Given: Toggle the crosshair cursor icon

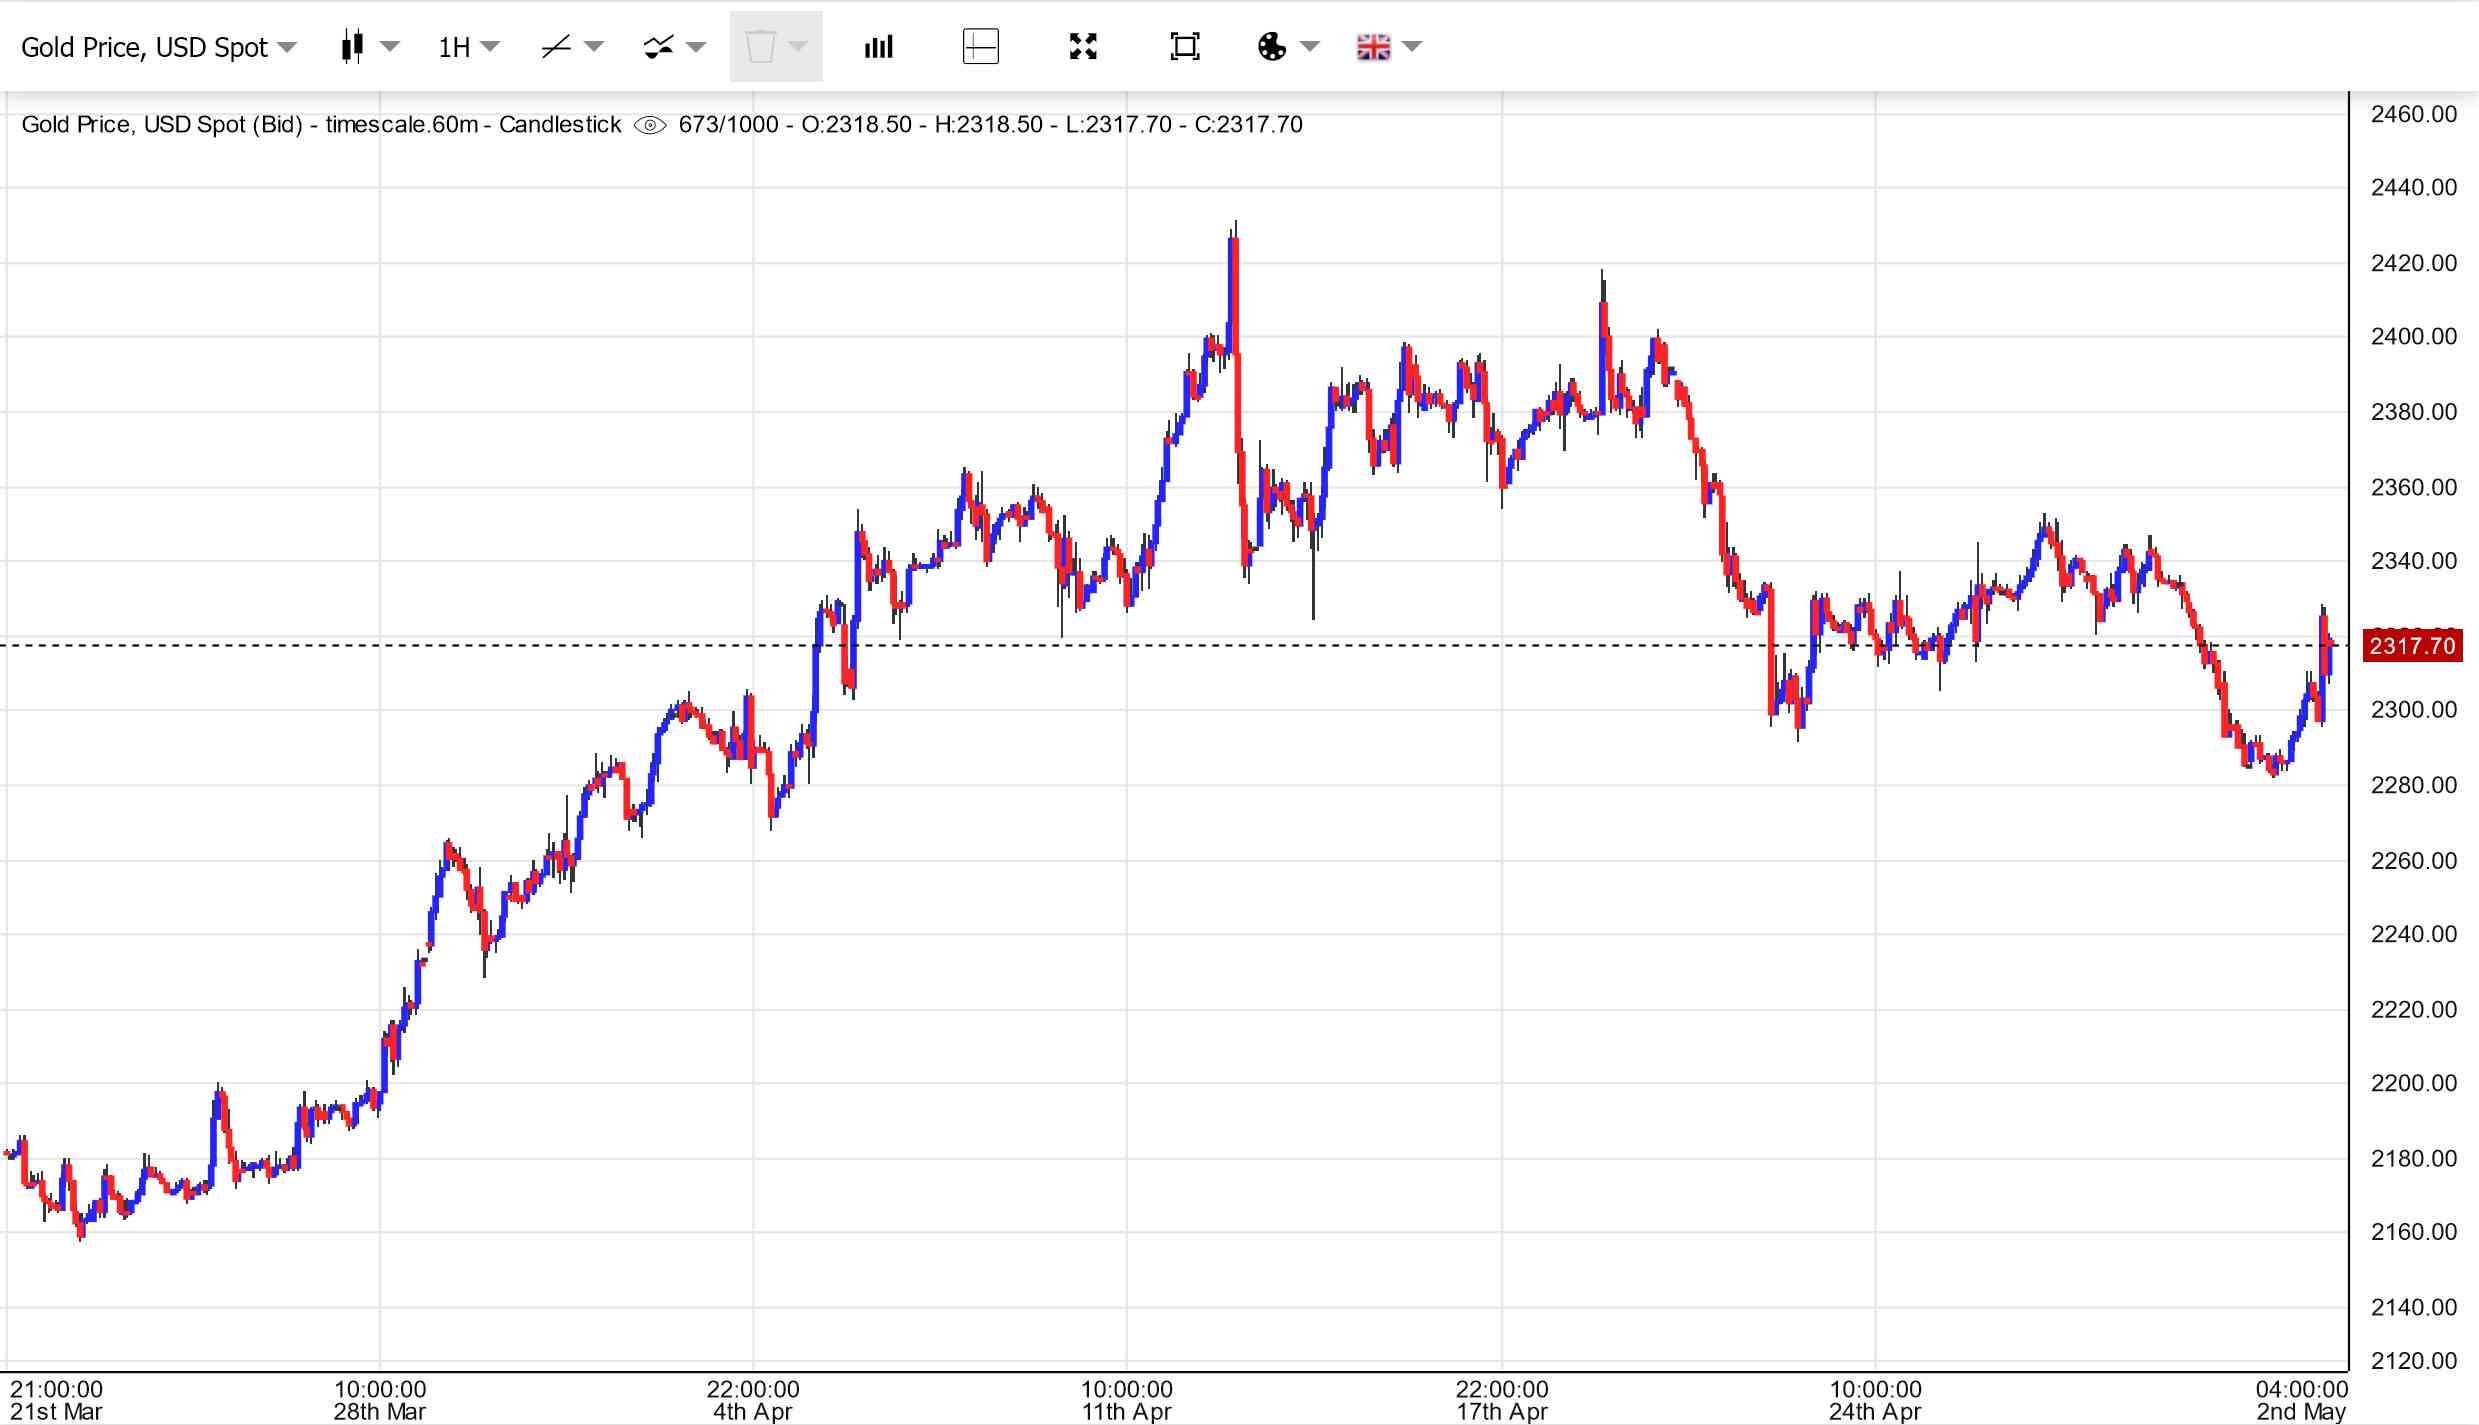Looking at the screenshot, I should (980, 47).
